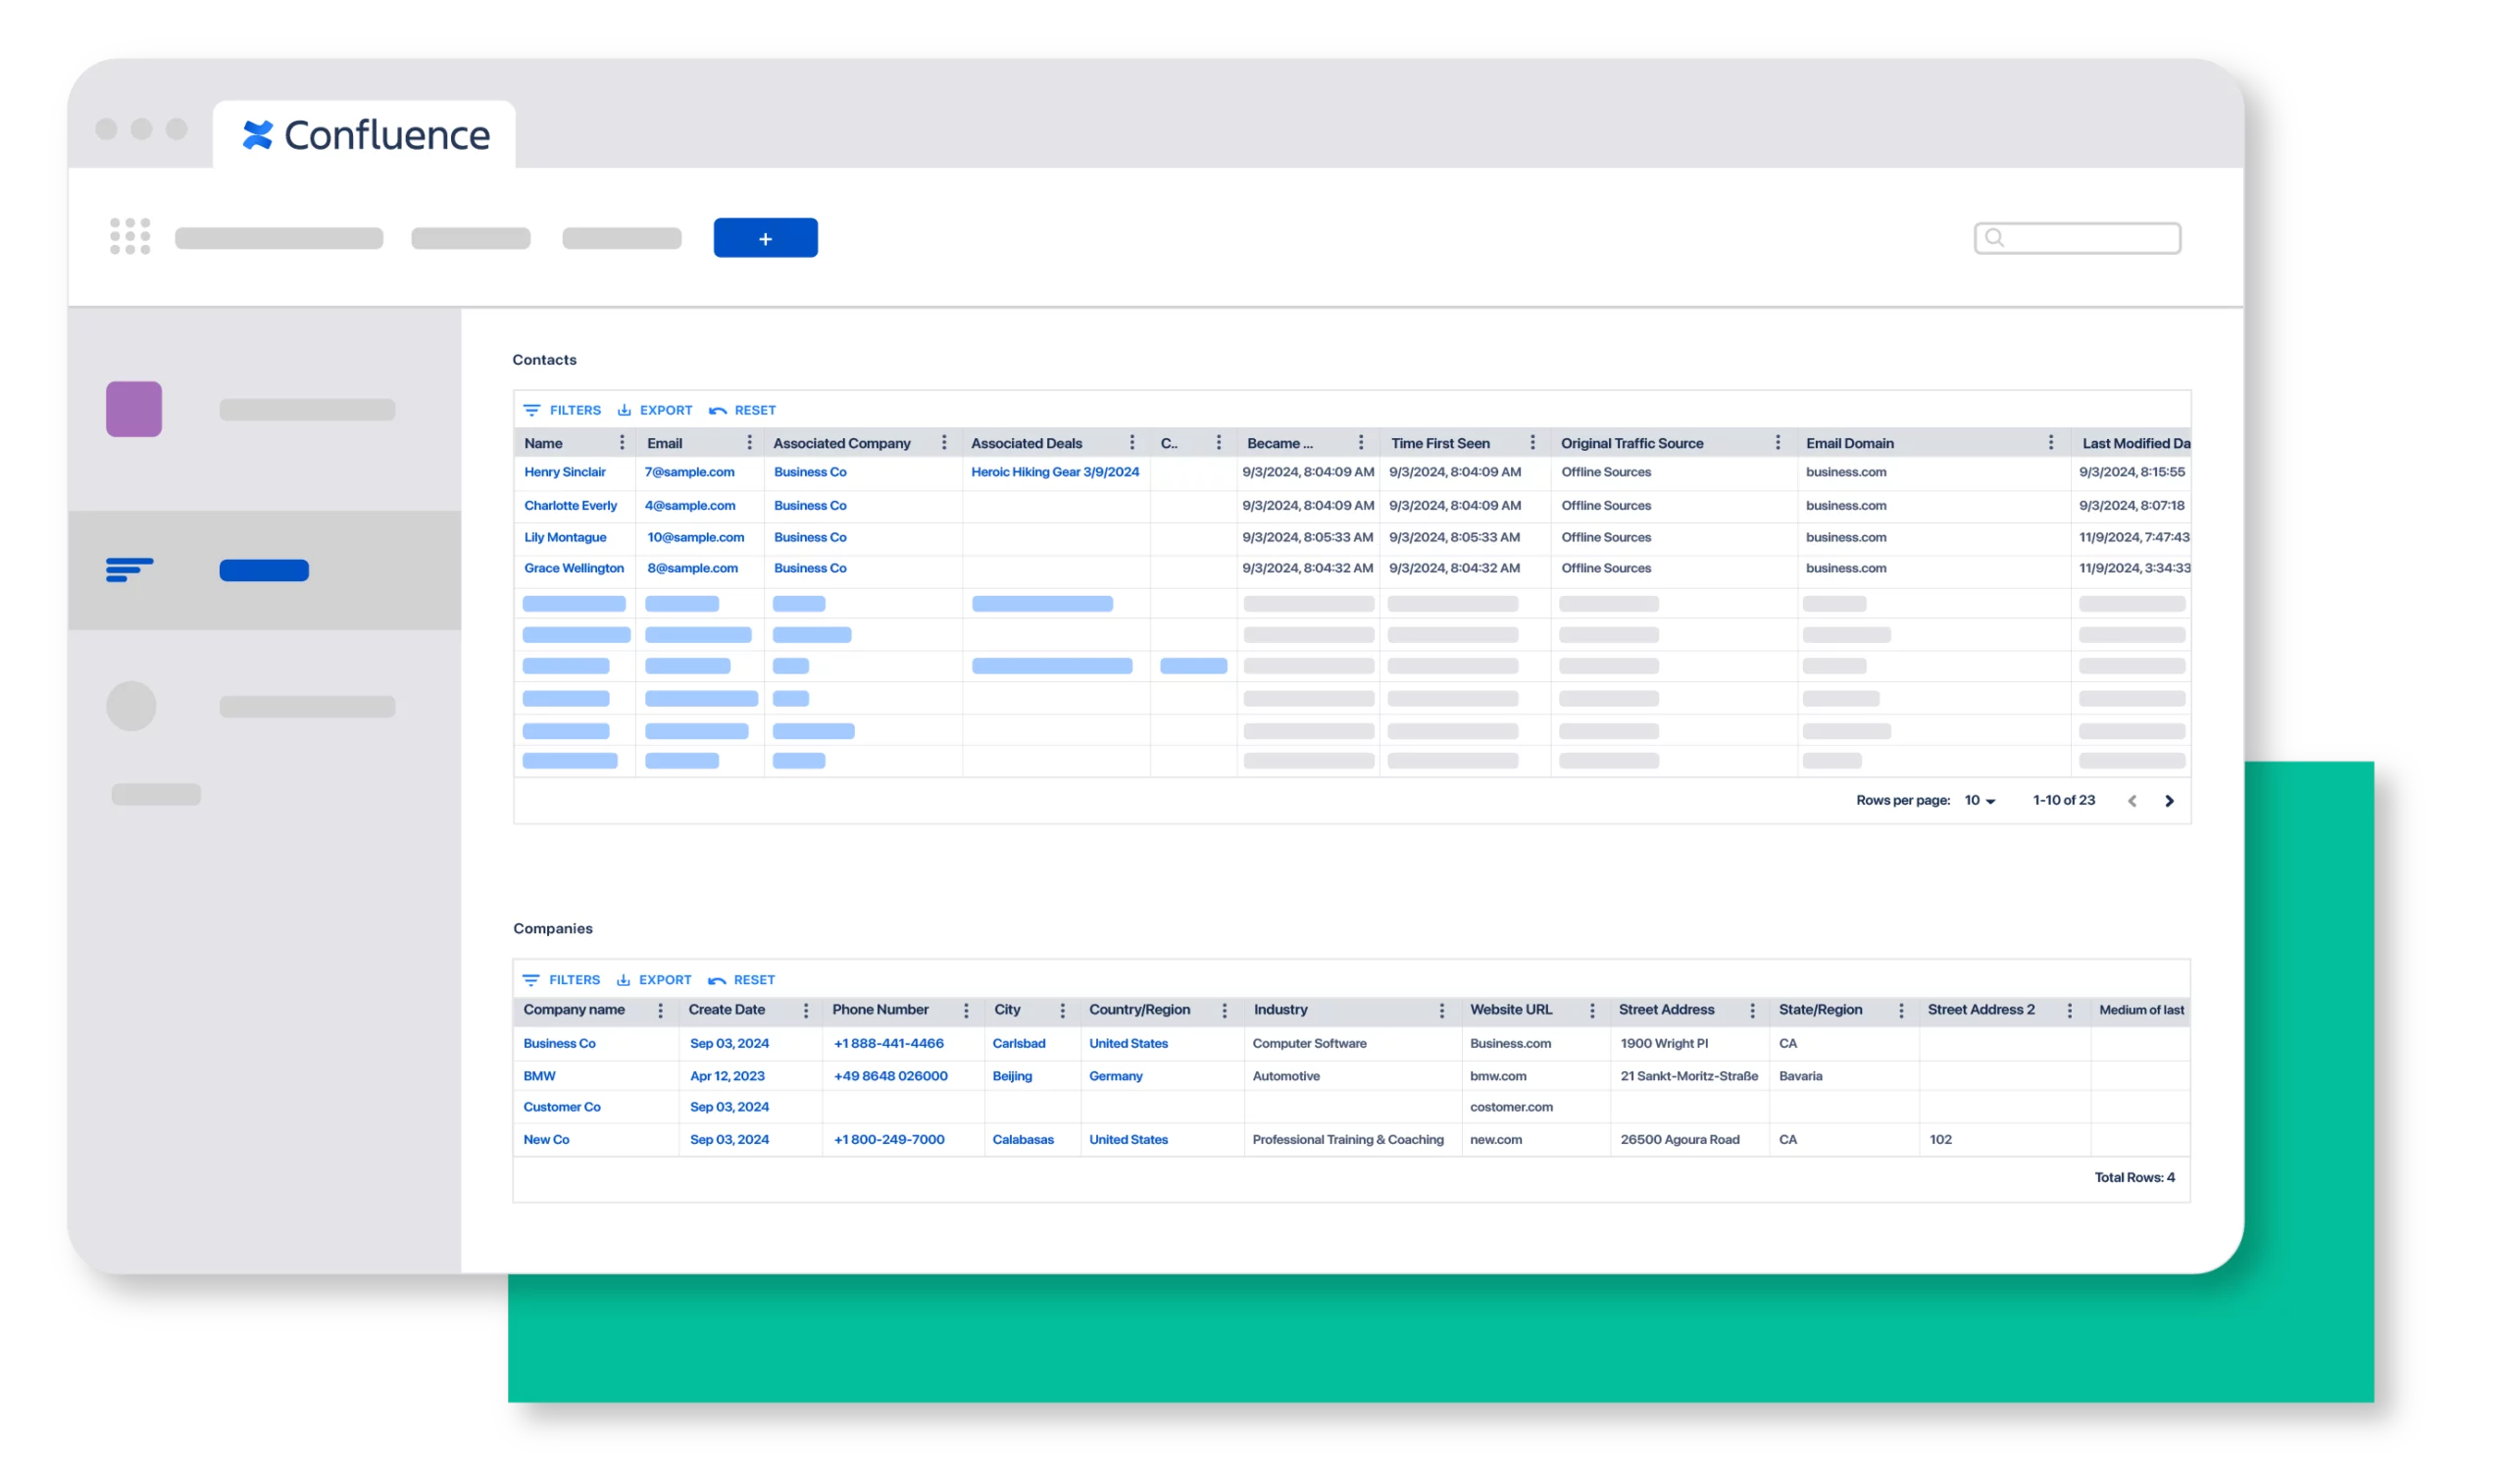Open Filters in the Contacts table

562,410
